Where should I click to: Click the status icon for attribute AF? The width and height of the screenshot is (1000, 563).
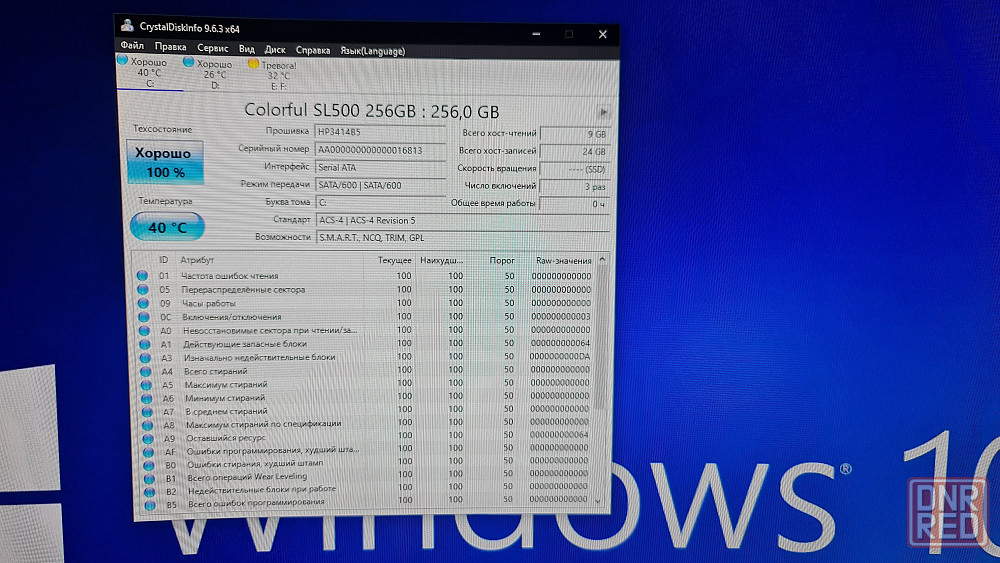(x=148, y=451)
